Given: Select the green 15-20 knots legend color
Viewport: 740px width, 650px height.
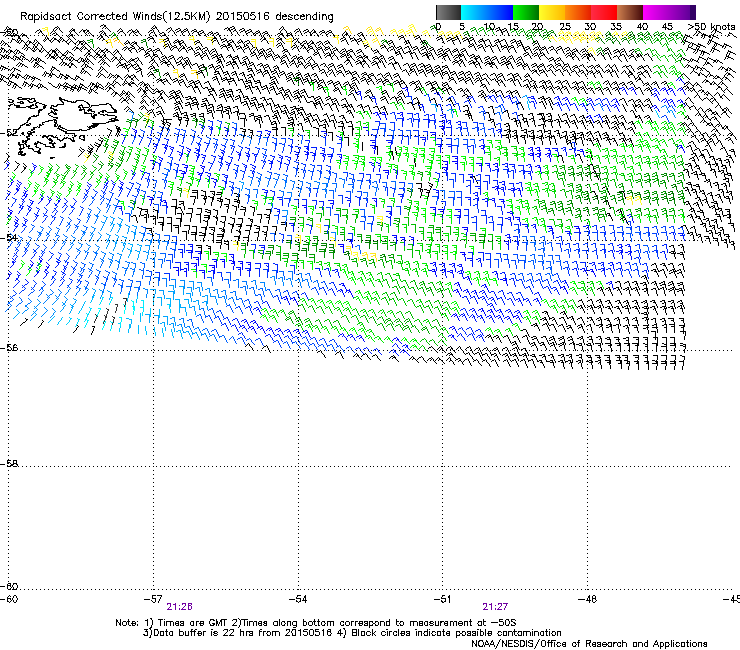Looking at the screenshot, I should tap(526, 12).
